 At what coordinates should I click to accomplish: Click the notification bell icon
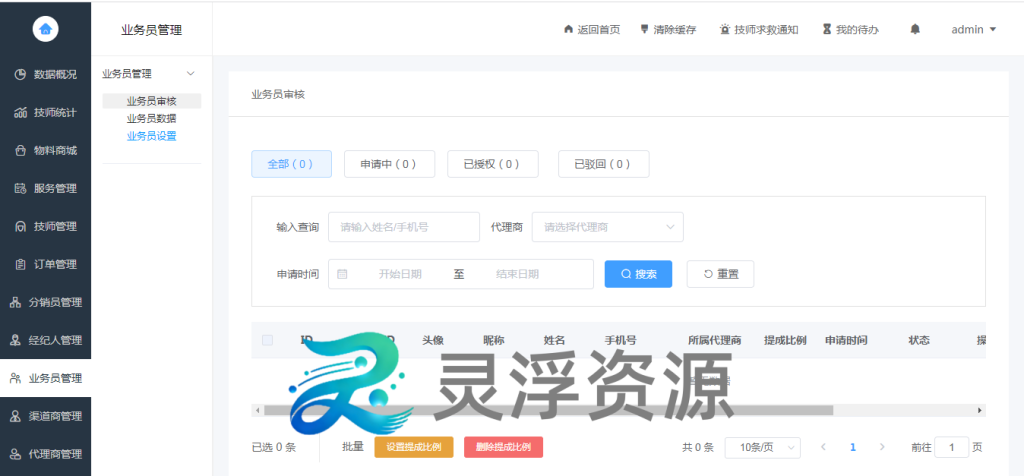[915, 29]
